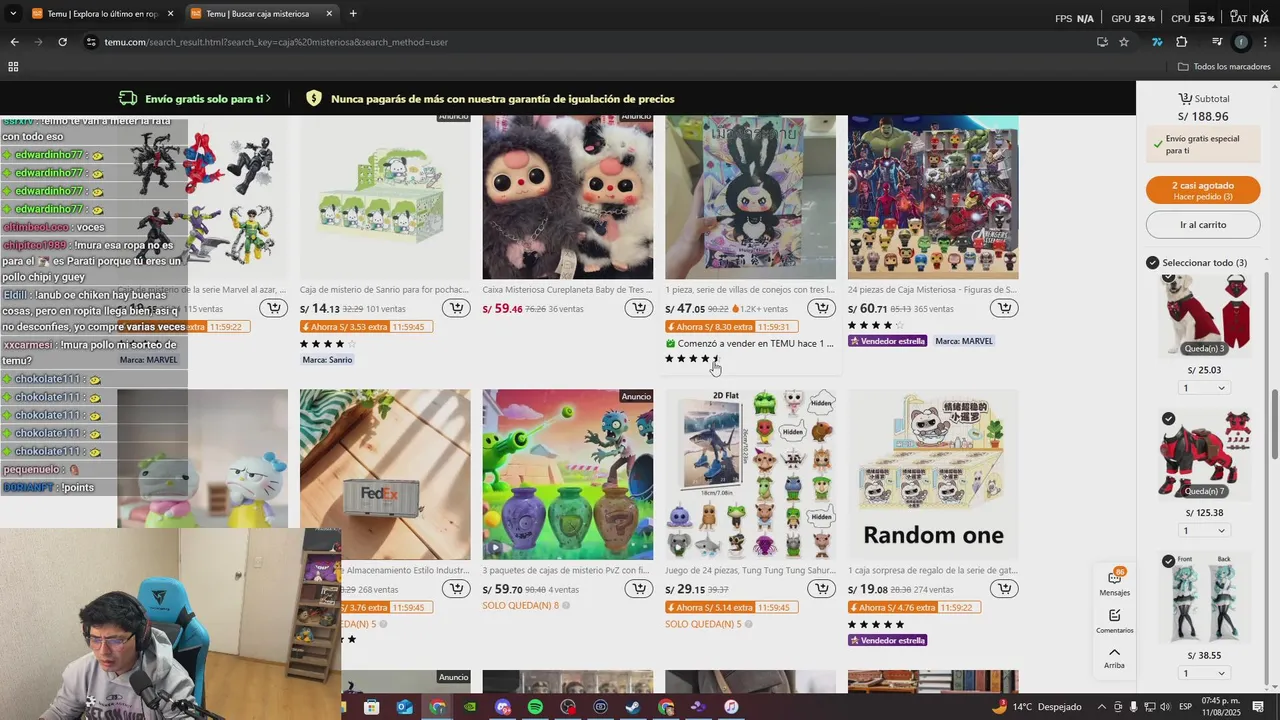Image resolution: width=1280 pixels, height=720 pixels.
Task: Click the Hacer pedido (3) button
Action: [x=1203, y=190]
